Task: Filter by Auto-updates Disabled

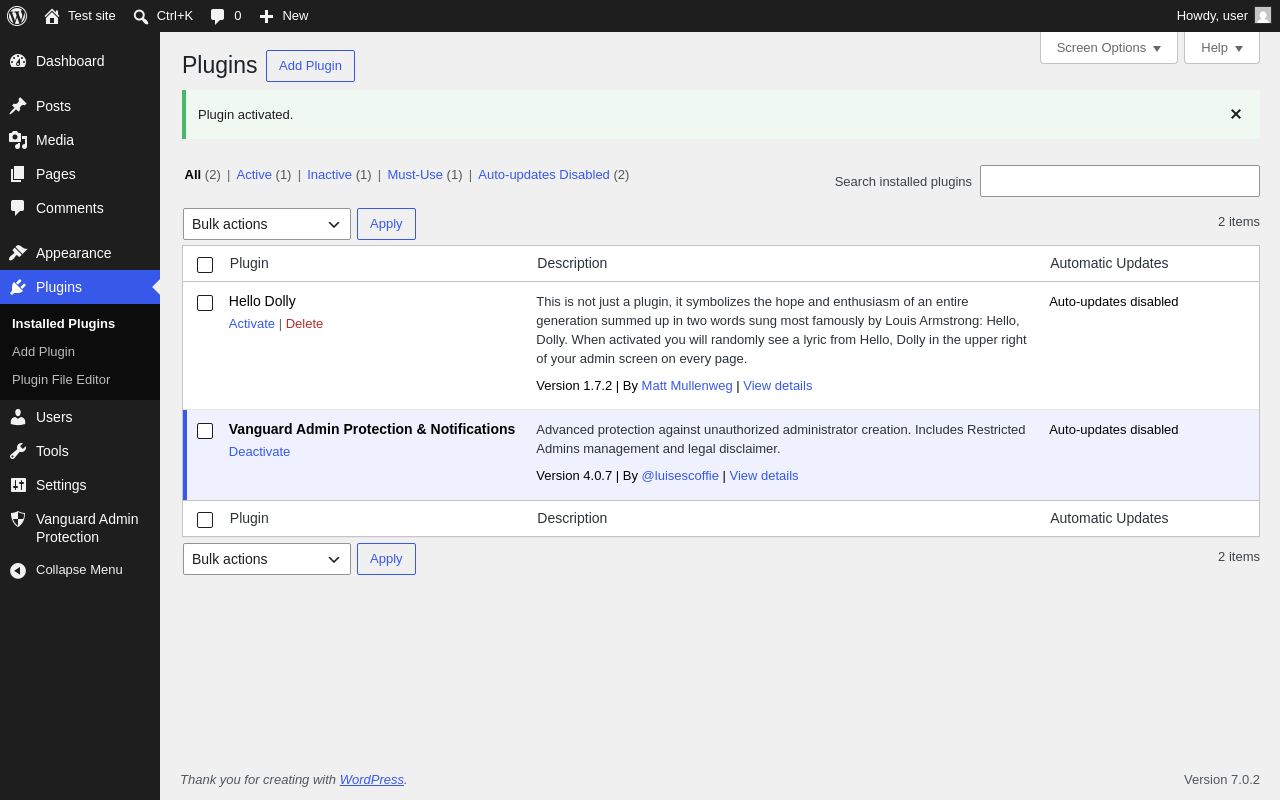Action: click(544, 175)
